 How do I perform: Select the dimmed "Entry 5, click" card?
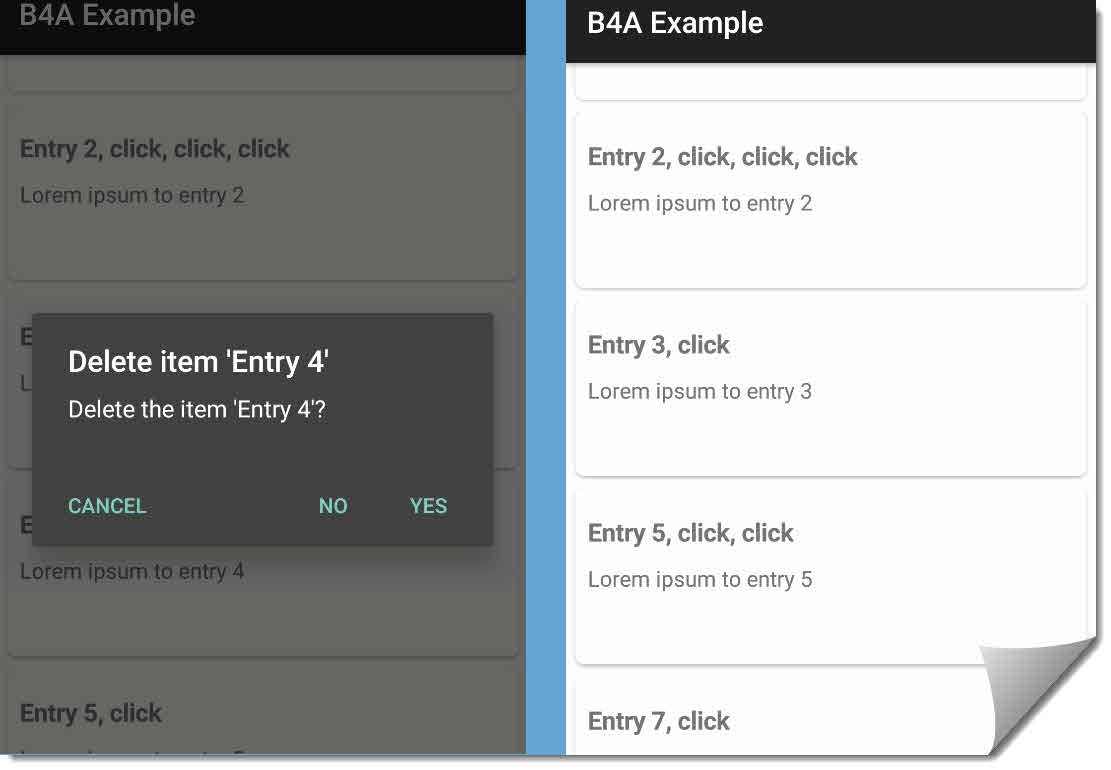91,714
